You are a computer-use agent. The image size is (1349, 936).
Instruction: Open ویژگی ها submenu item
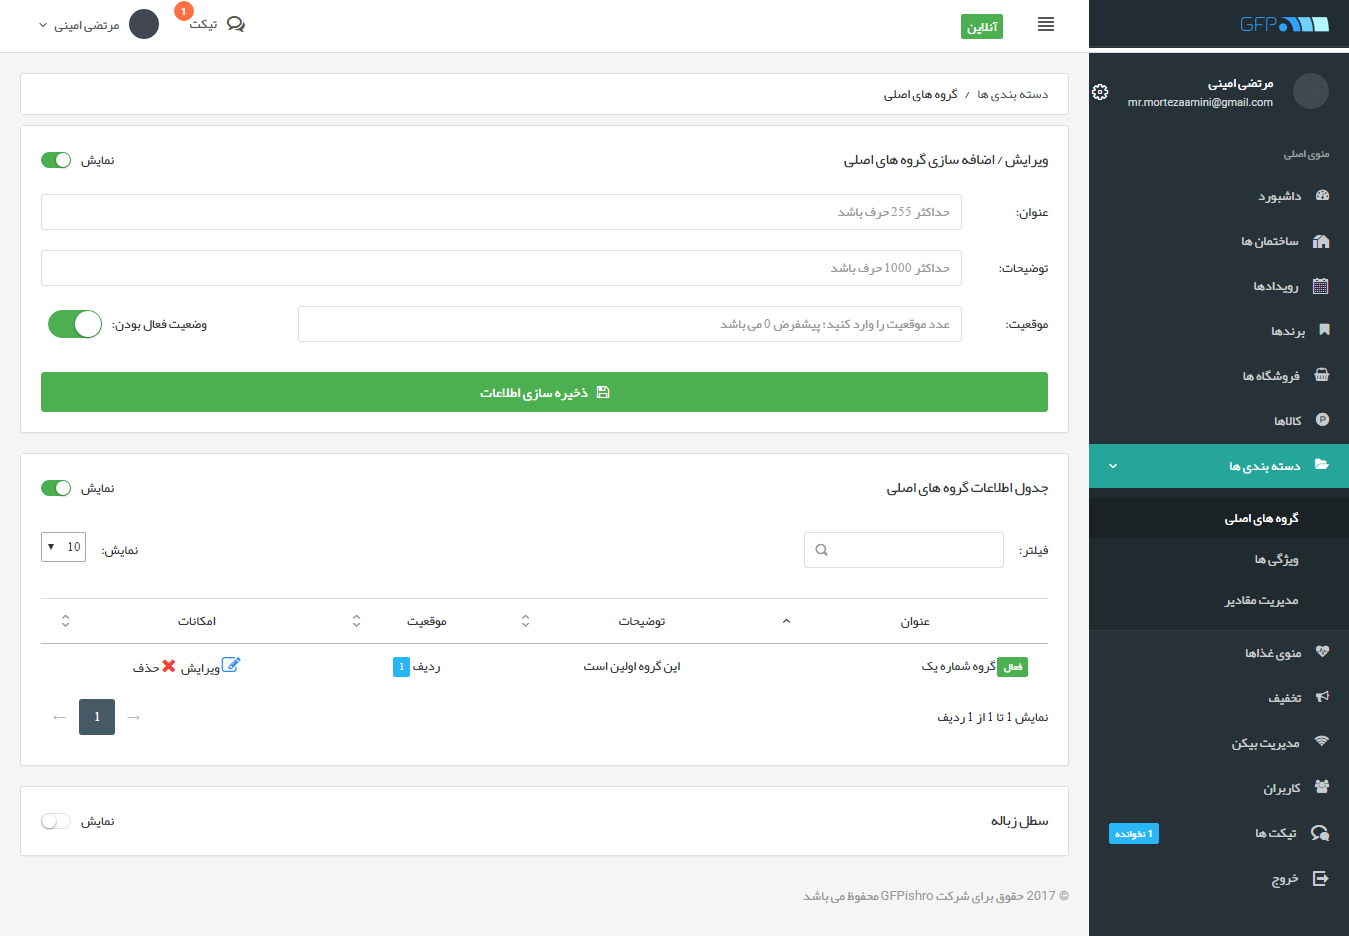1219,559
